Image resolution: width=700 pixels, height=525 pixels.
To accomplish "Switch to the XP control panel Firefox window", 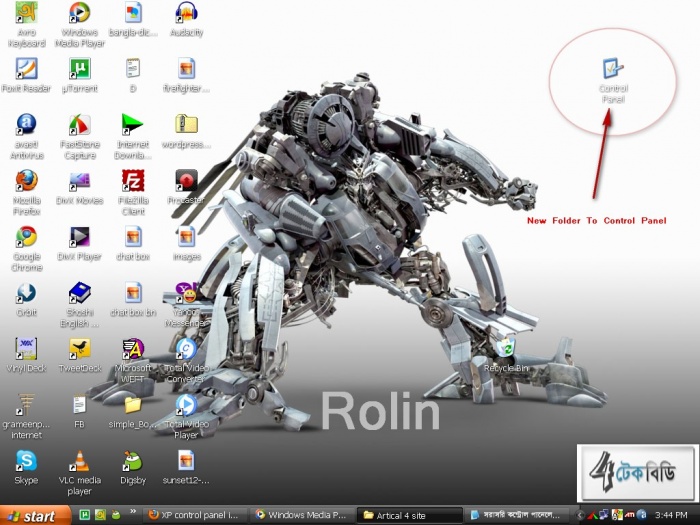I will pos(195,515).
